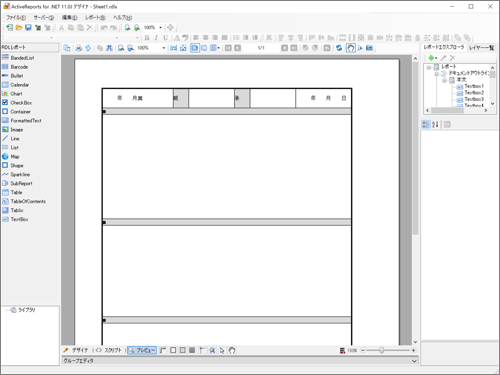The image size is (500, 375).
Task: Choose the Line tool in toolbox
Action: click(x=11, y=139)
